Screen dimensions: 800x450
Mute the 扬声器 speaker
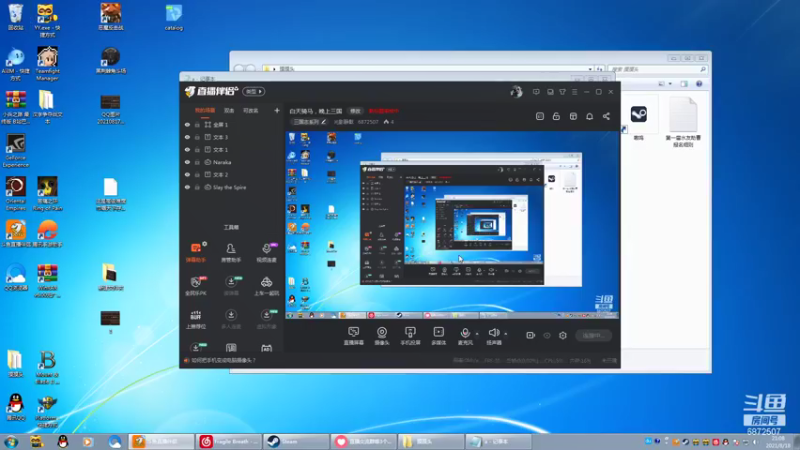point(493,333)
